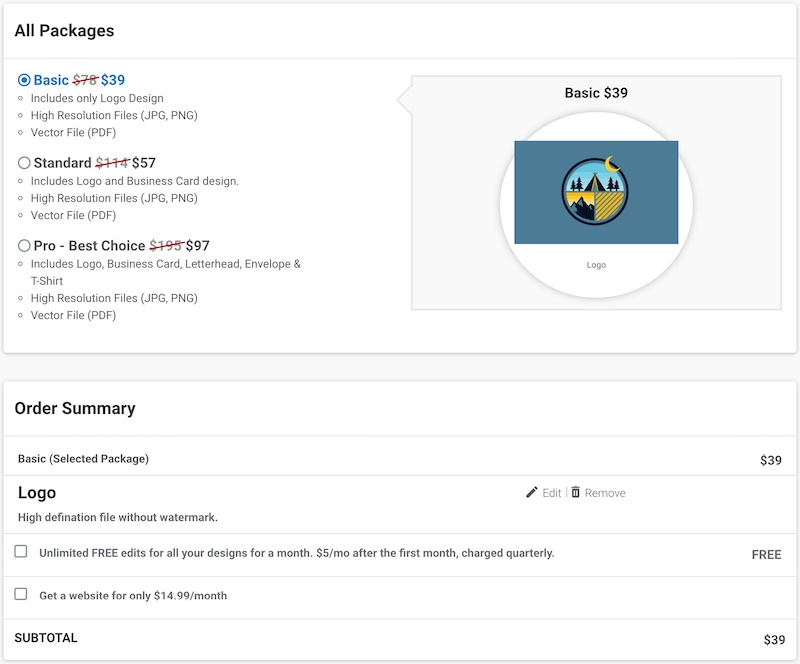The image size is (800, 664).
Task: Click the SUBTOTAL label
Action: point(46,638)
